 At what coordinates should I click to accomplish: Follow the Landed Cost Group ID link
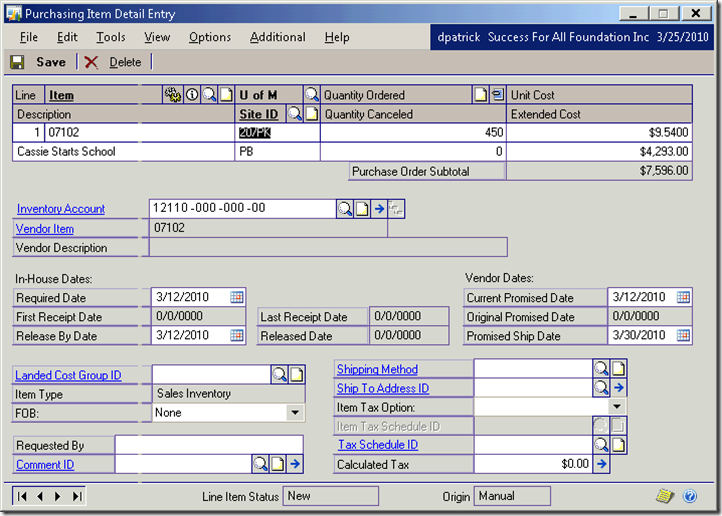click(68, 375)
